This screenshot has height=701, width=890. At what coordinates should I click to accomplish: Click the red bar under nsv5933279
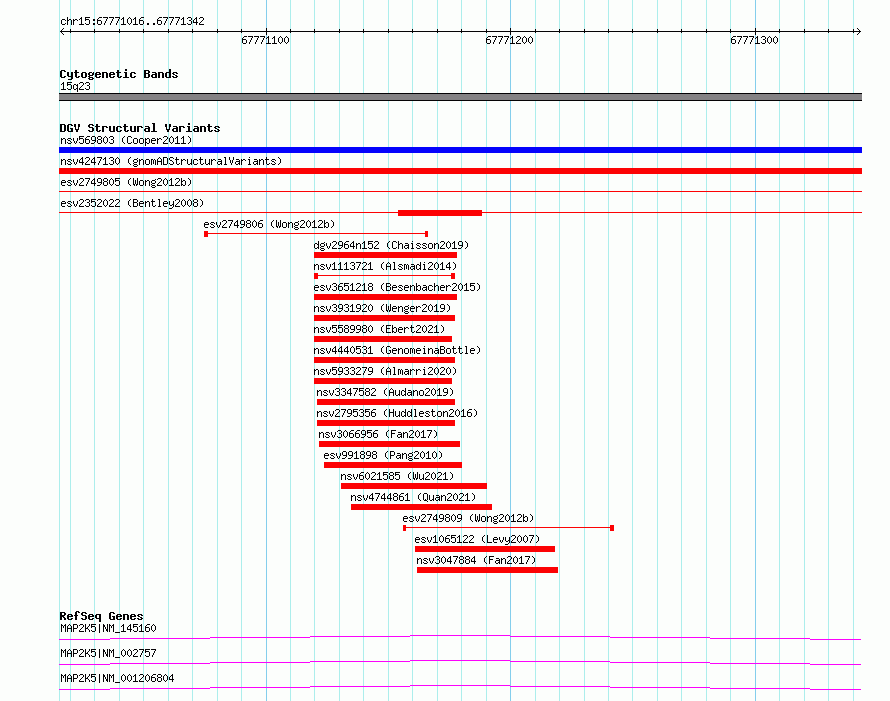coord(383,381)
